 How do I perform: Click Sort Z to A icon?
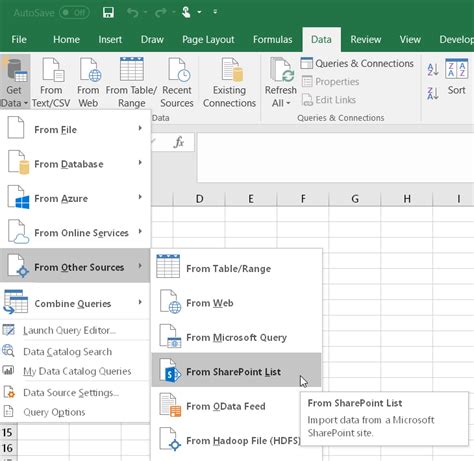click(x=433, y=93)
